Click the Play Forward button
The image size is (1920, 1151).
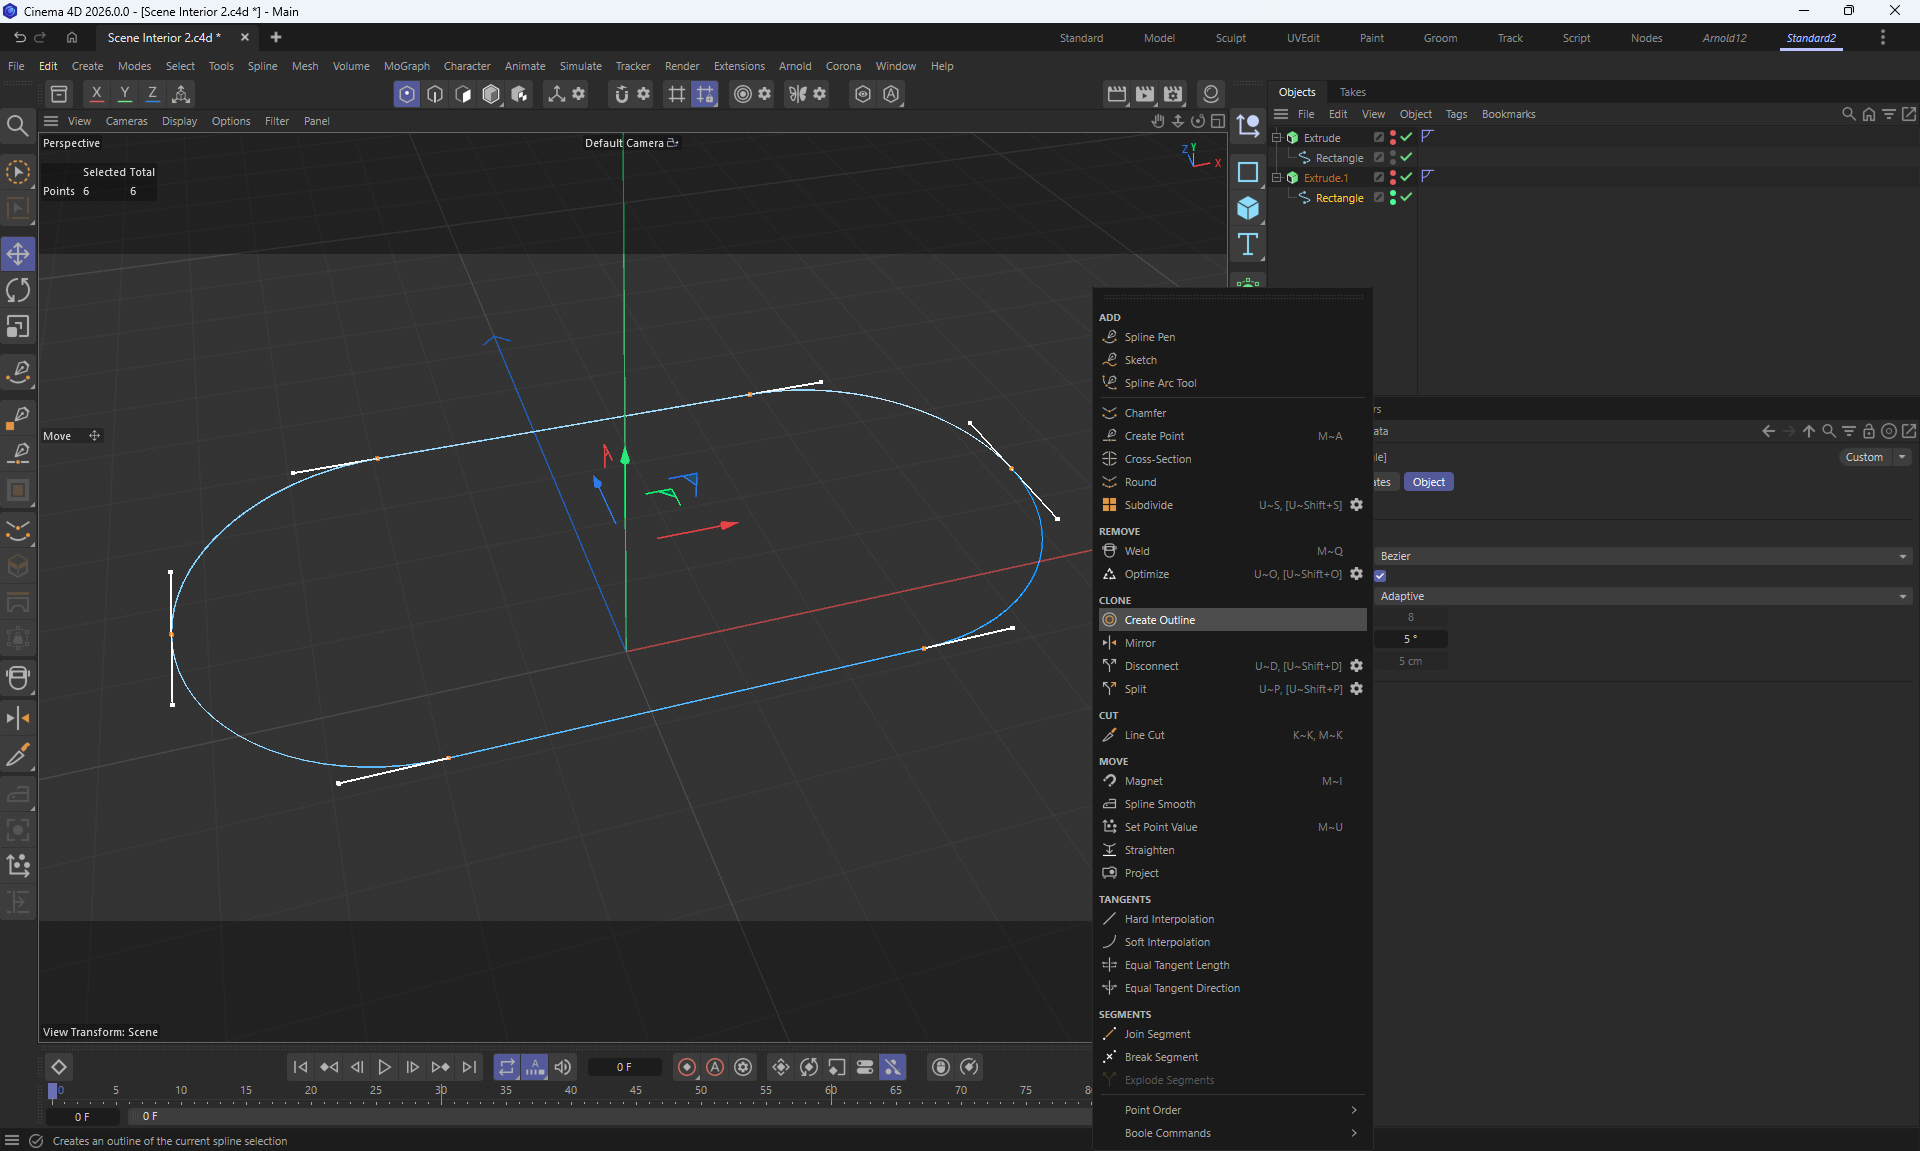click(384, 1067)
